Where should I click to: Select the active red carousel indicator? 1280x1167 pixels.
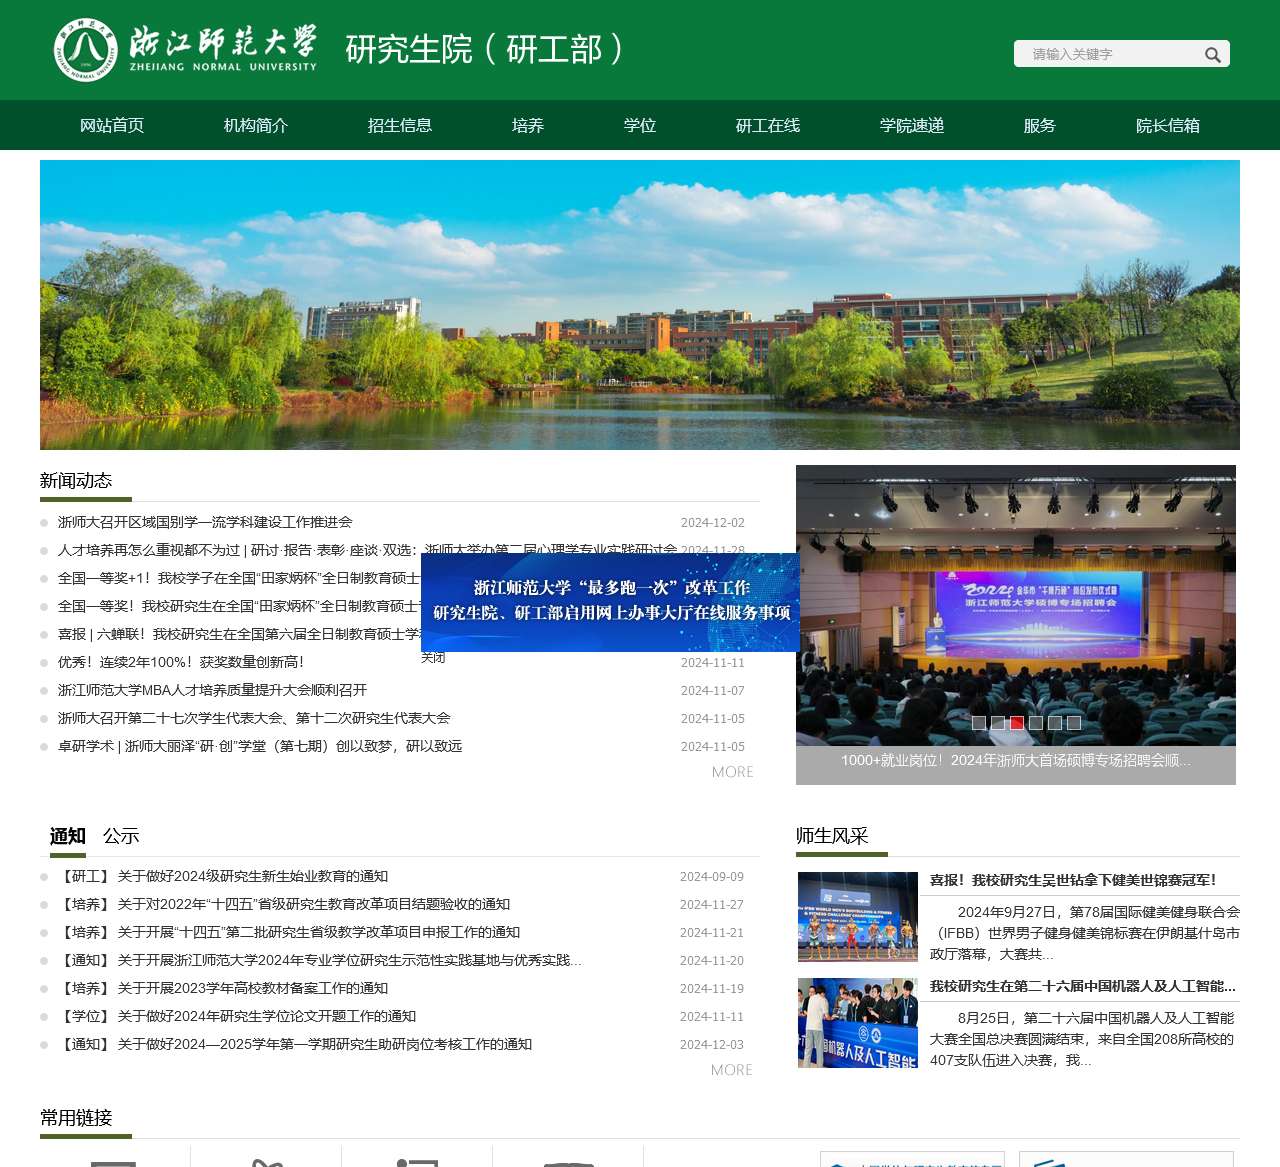coord(1017,722)
